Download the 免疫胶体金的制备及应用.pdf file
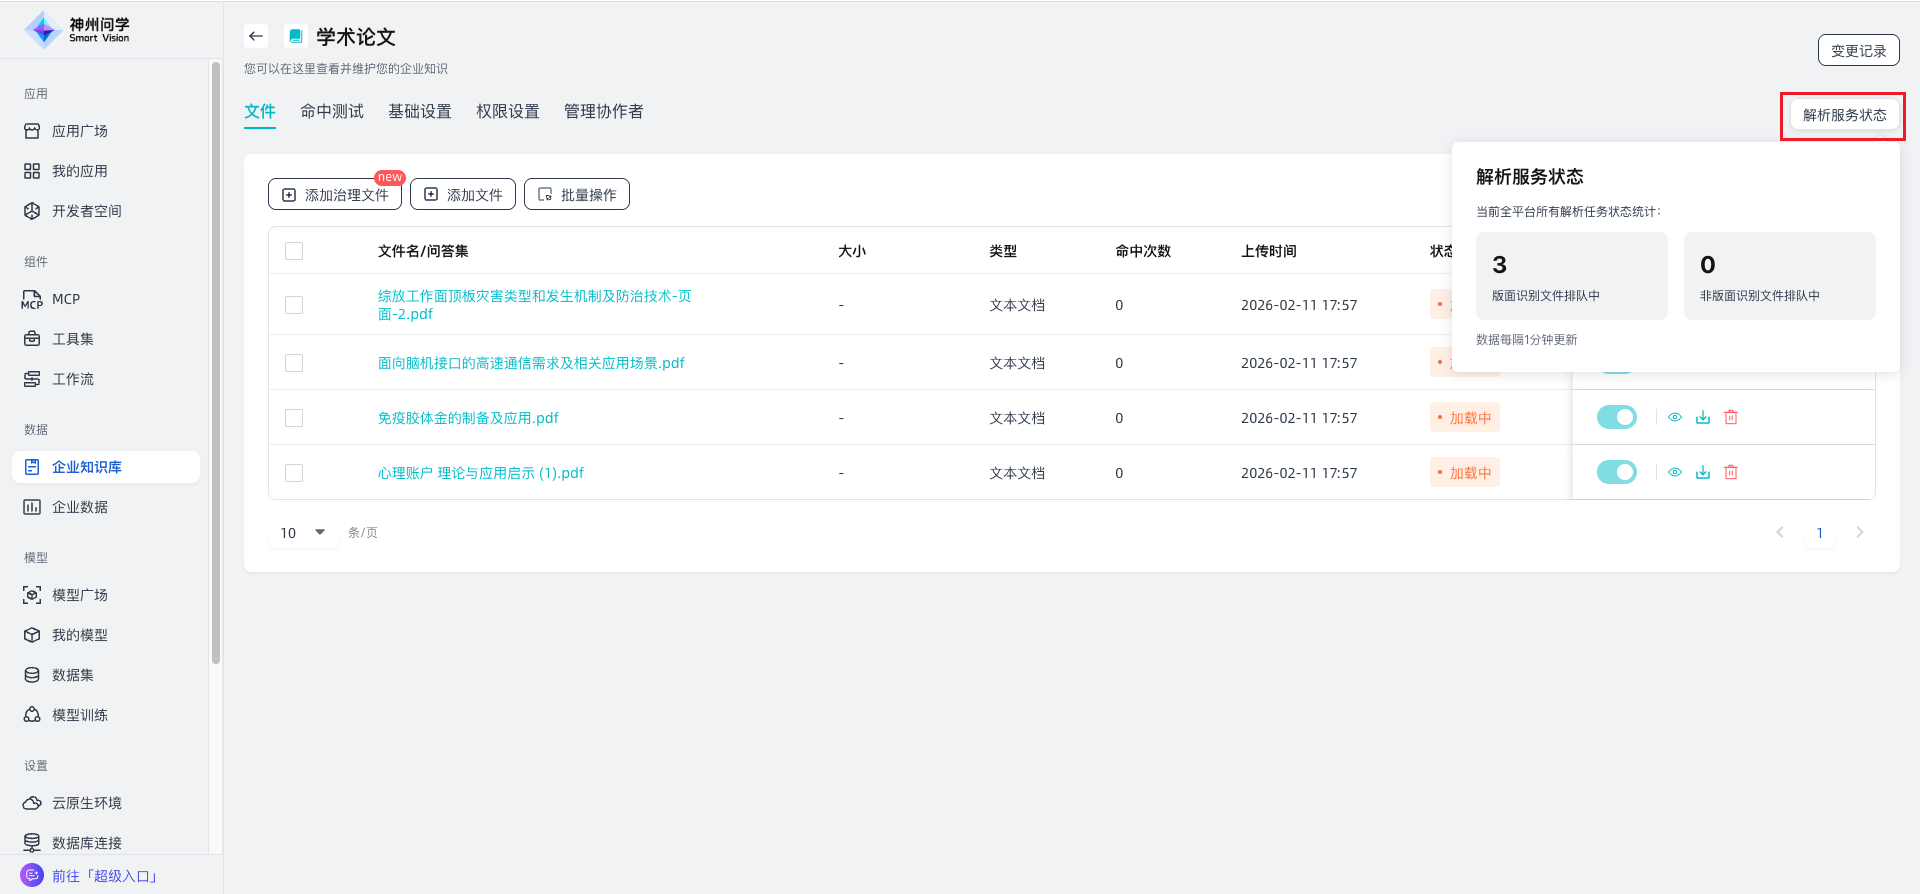The width and height of the screenshot is (1920, 894). (x=1703, y=418)
